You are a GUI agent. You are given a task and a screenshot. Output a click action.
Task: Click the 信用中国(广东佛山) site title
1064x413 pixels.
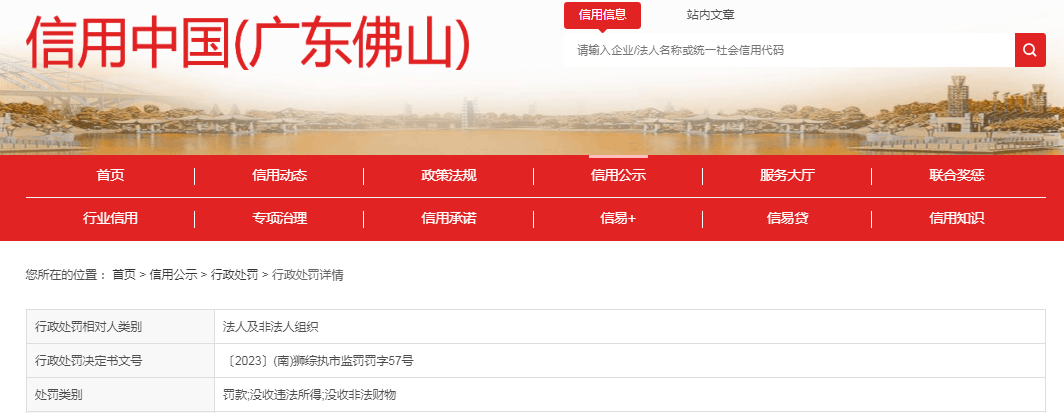tap(248, 42)
